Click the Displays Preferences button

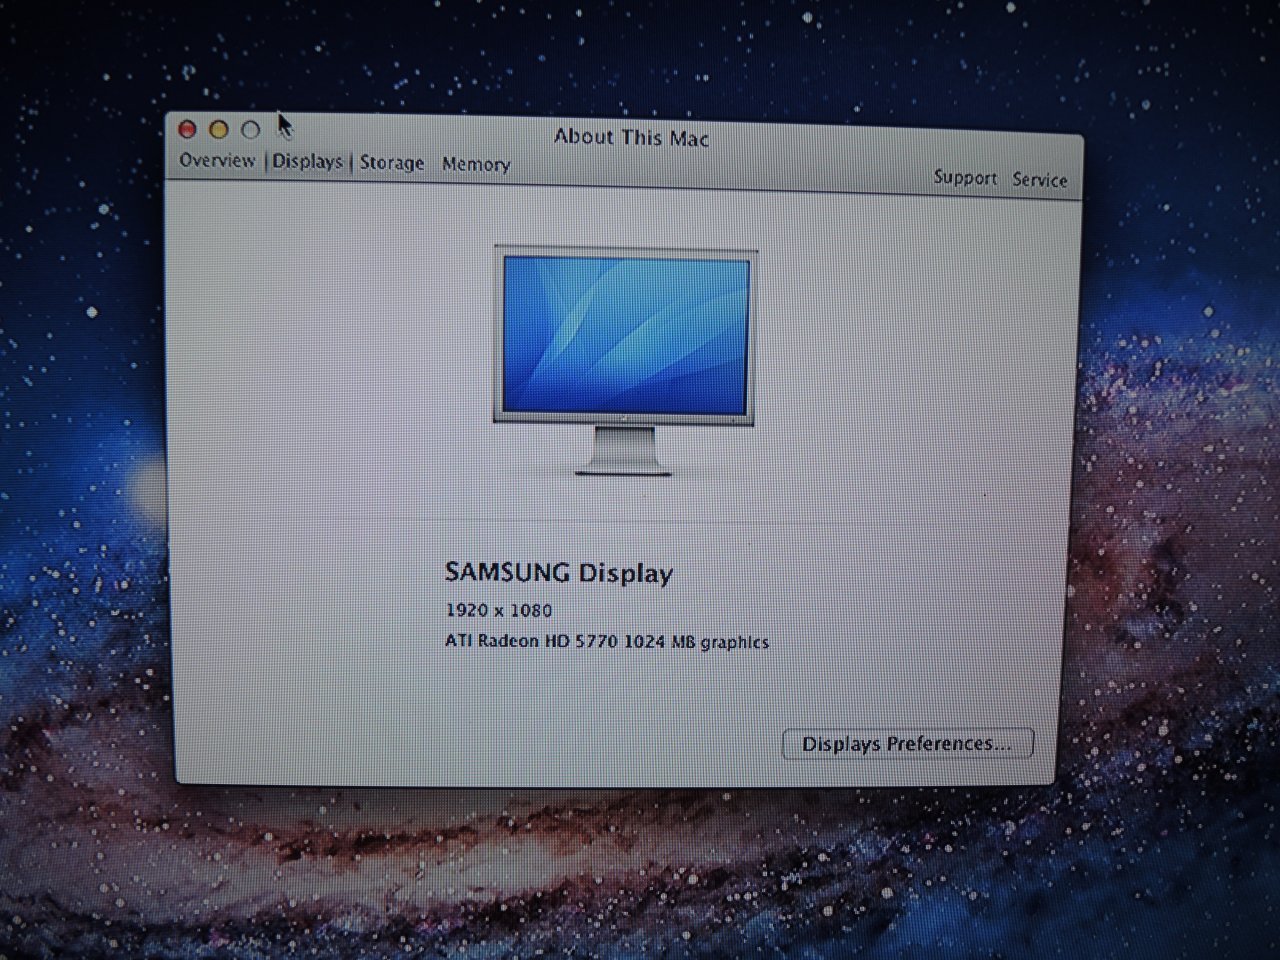click(x=907, y=744)
